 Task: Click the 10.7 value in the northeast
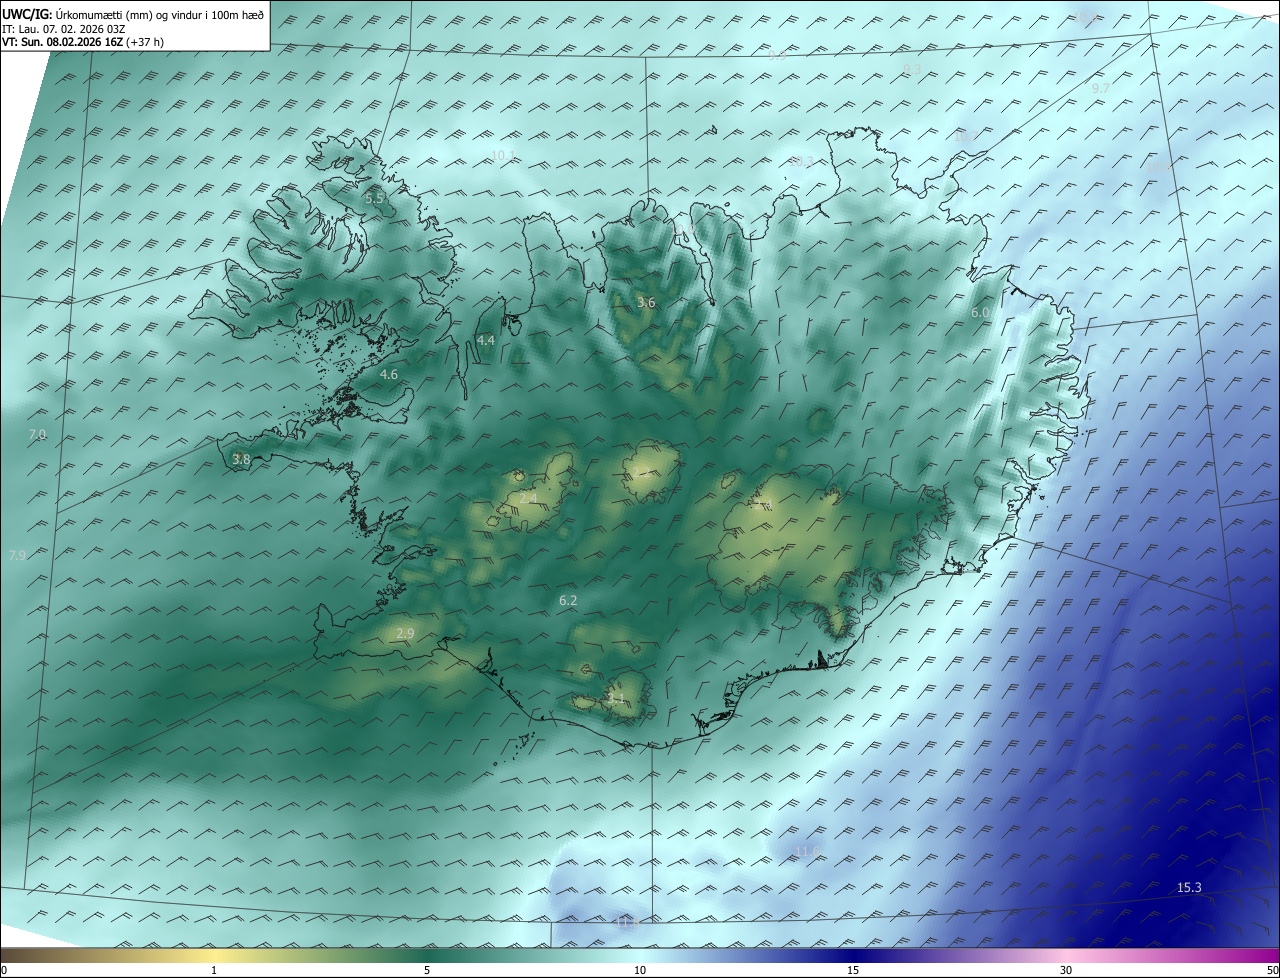(965, 136)
